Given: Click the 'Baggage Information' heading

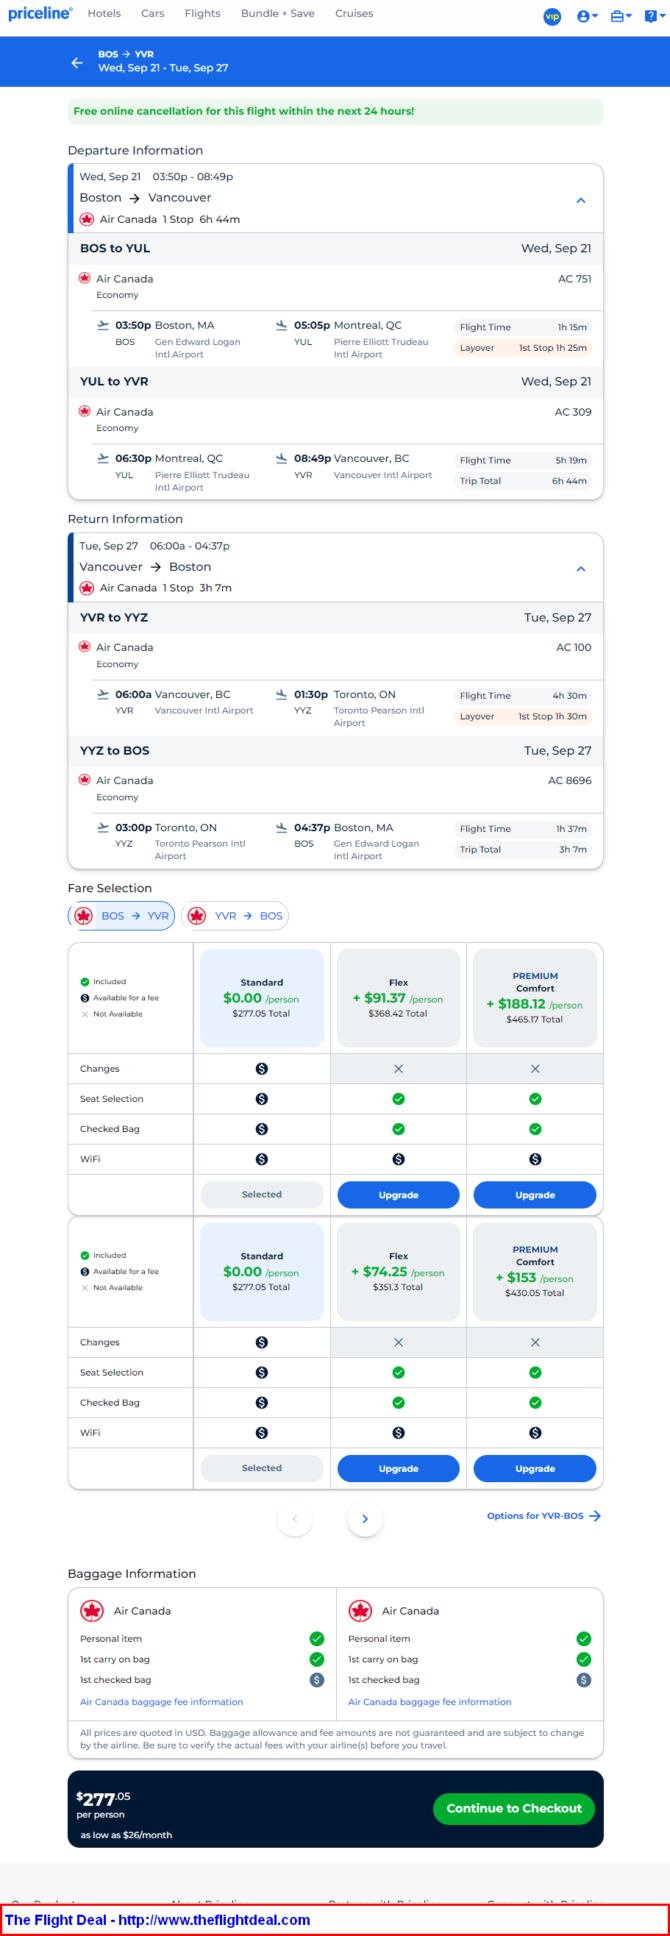Looking at the screenshot, I should (x=132, y=1573).
